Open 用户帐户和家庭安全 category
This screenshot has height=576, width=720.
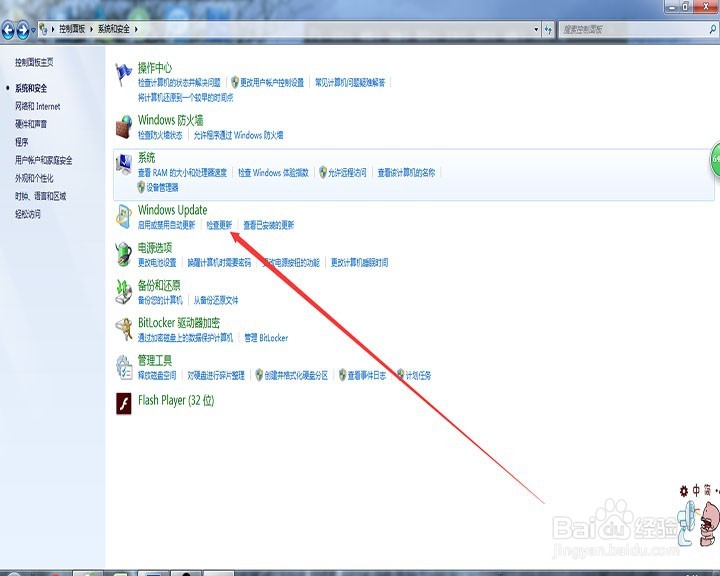pos(44,160)
